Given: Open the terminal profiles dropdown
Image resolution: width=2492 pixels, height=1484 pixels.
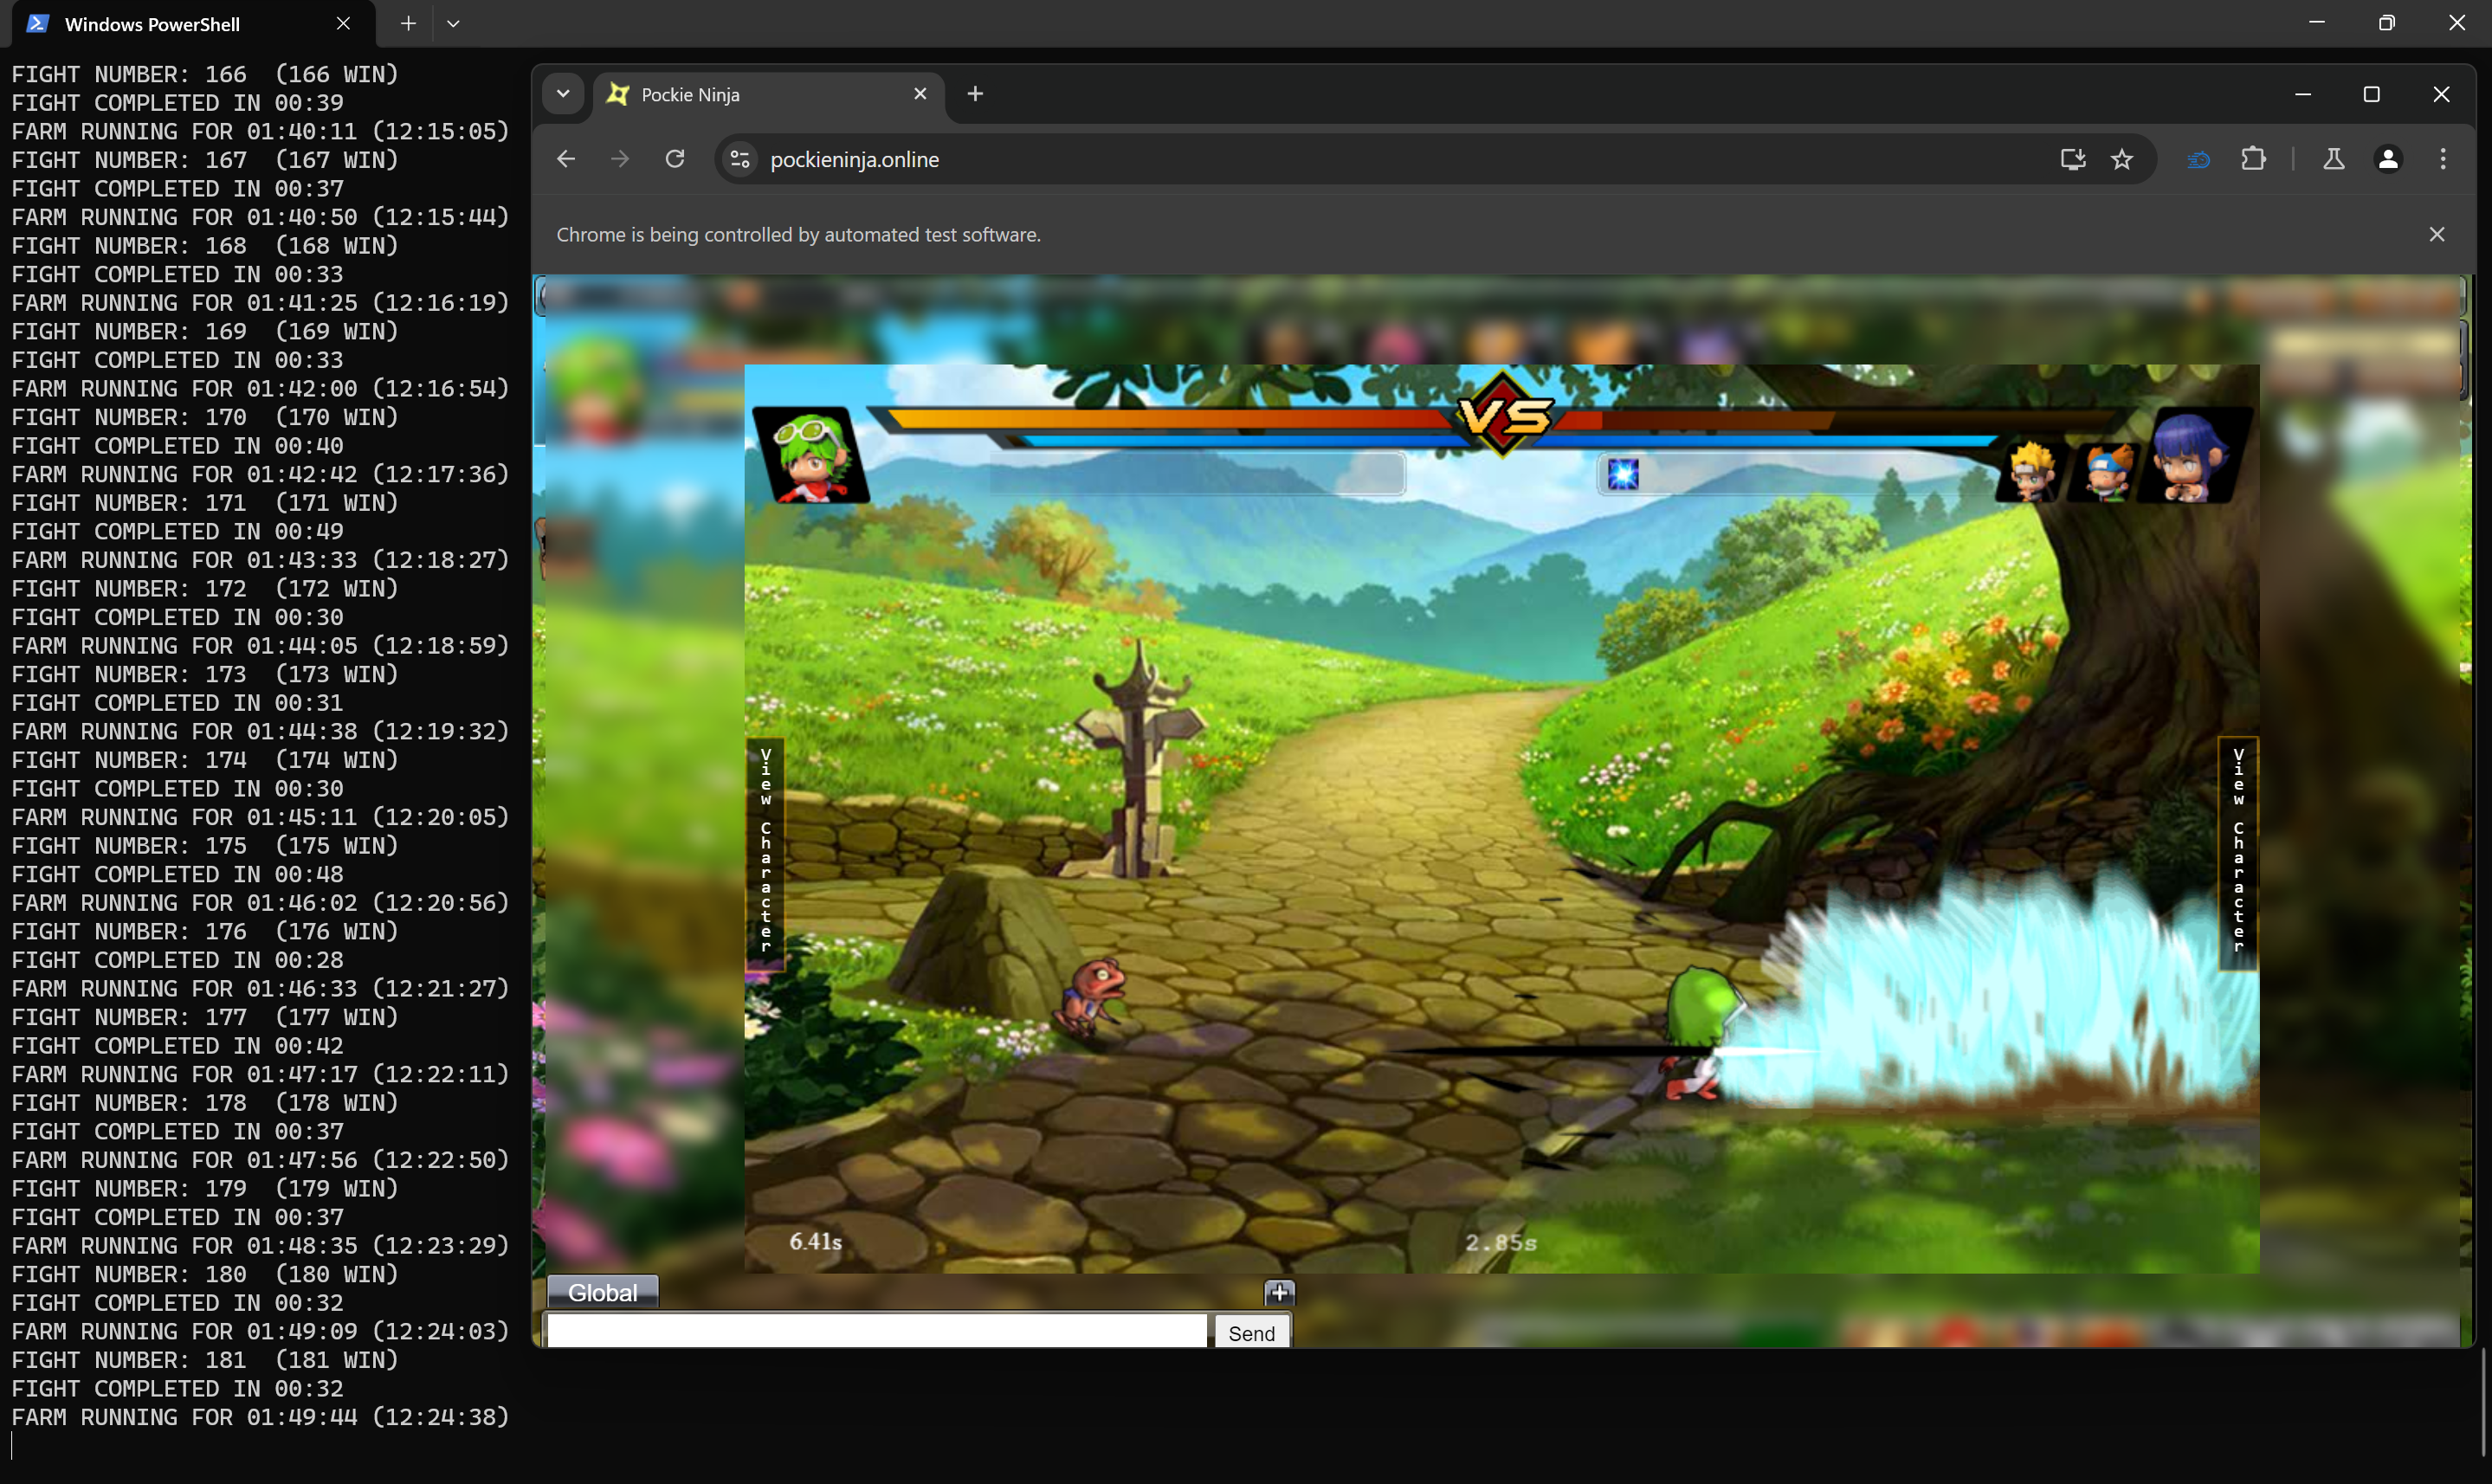Looking at the screenshot, I should [x=453, y=23].
